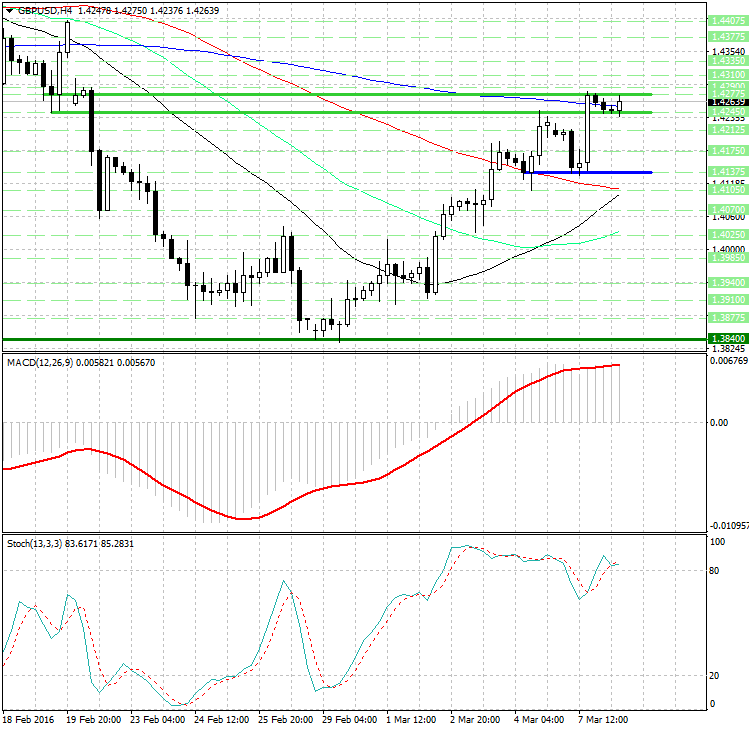Click the 1.43775 price level label
This screenshot has height=731, width=749.
click(728, 36)
